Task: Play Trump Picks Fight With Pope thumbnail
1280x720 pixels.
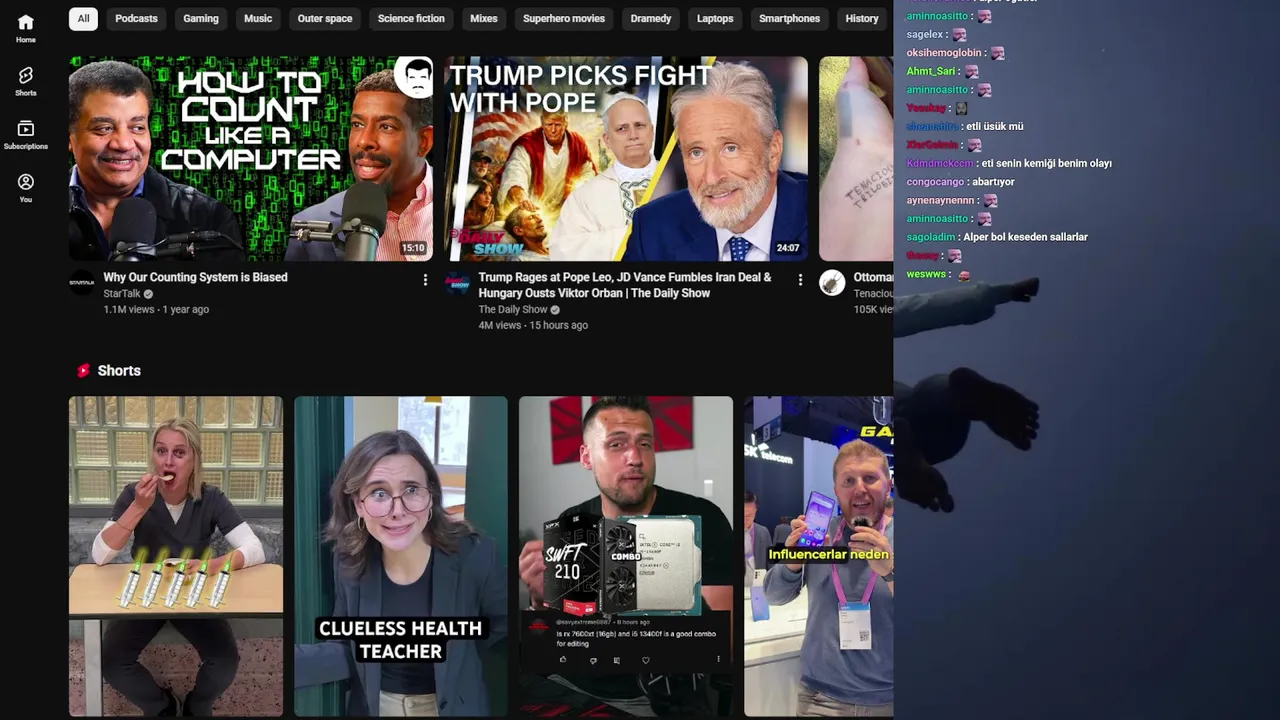Action: click(x=626, y=159)
